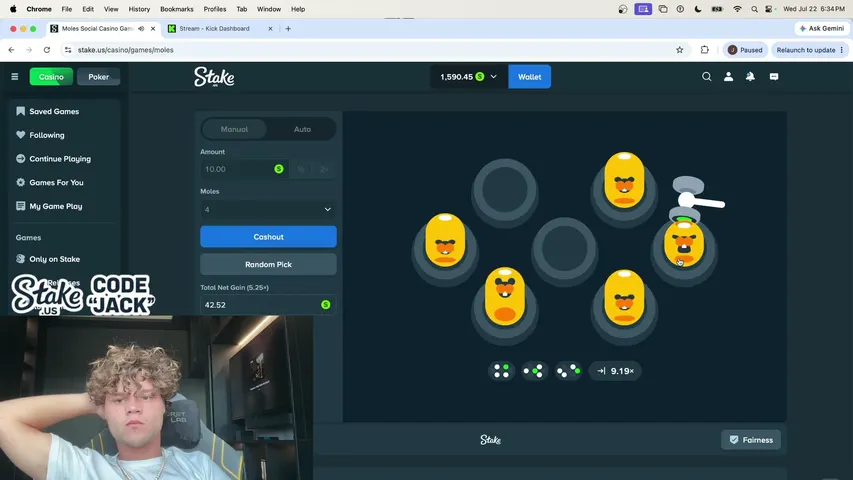Click the Following heart icon
The height and width of the screenshot is (480, 853).
pos(21,135)
